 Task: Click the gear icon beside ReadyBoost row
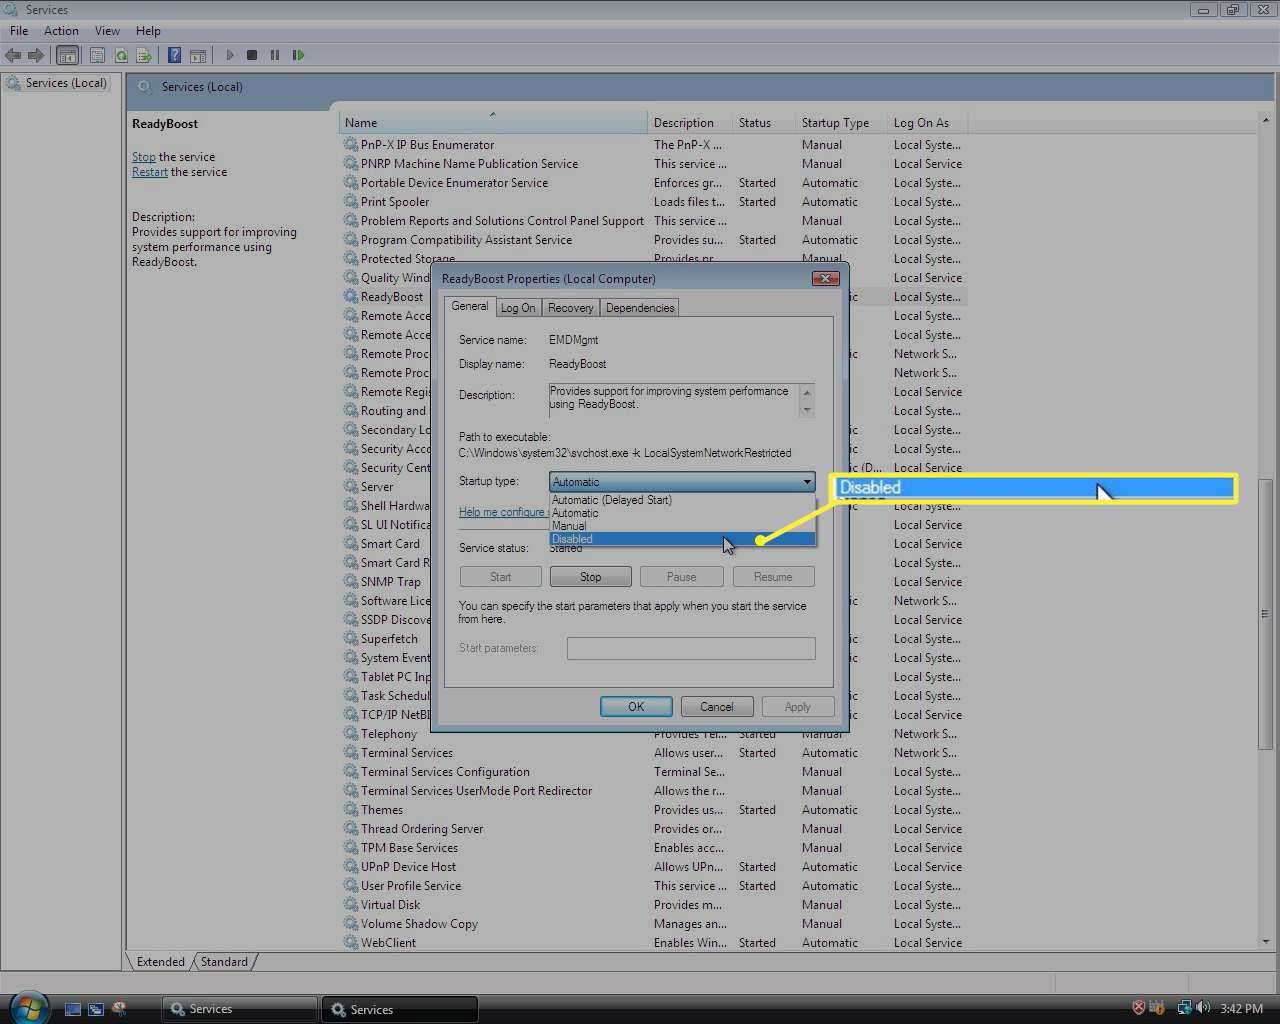tap(351, 297)
